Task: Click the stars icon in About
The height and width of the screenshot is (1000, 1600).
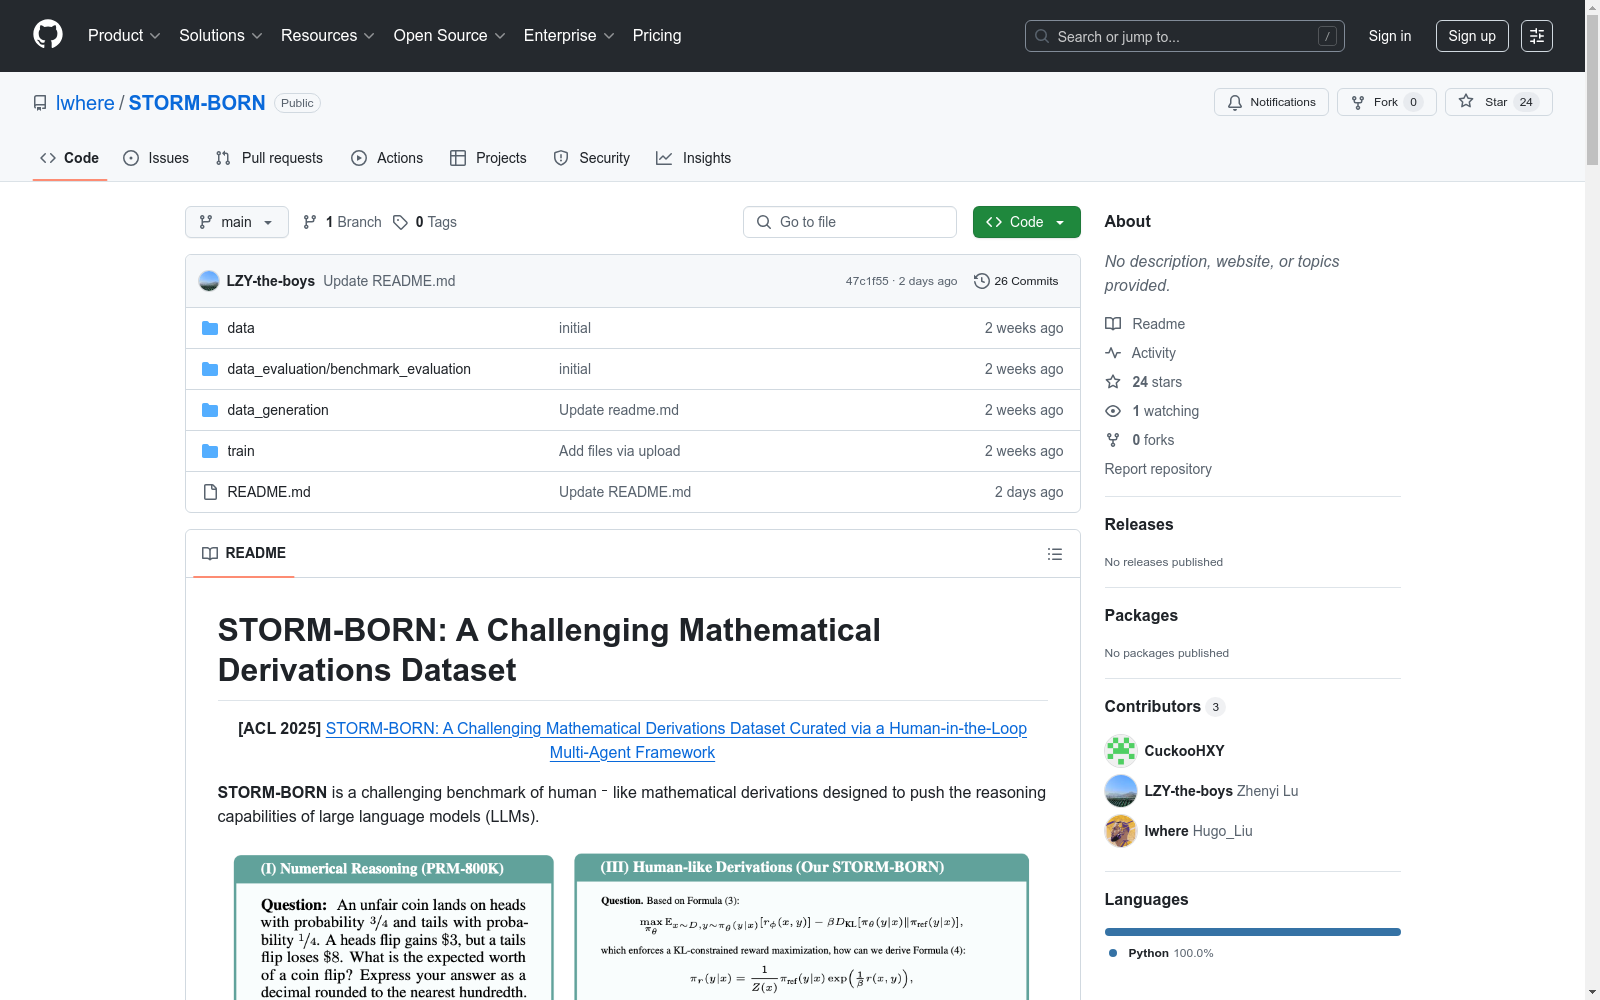Action: (1113, 382)
